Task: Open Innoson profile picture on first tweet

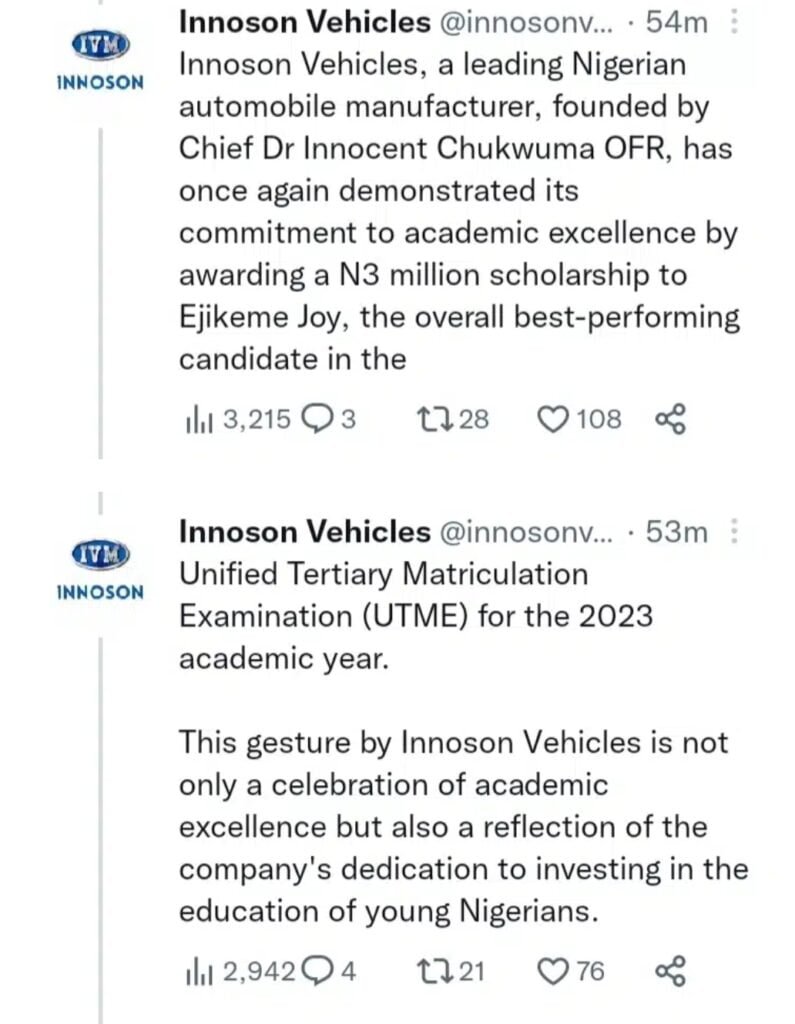Action: coord(100,43)
